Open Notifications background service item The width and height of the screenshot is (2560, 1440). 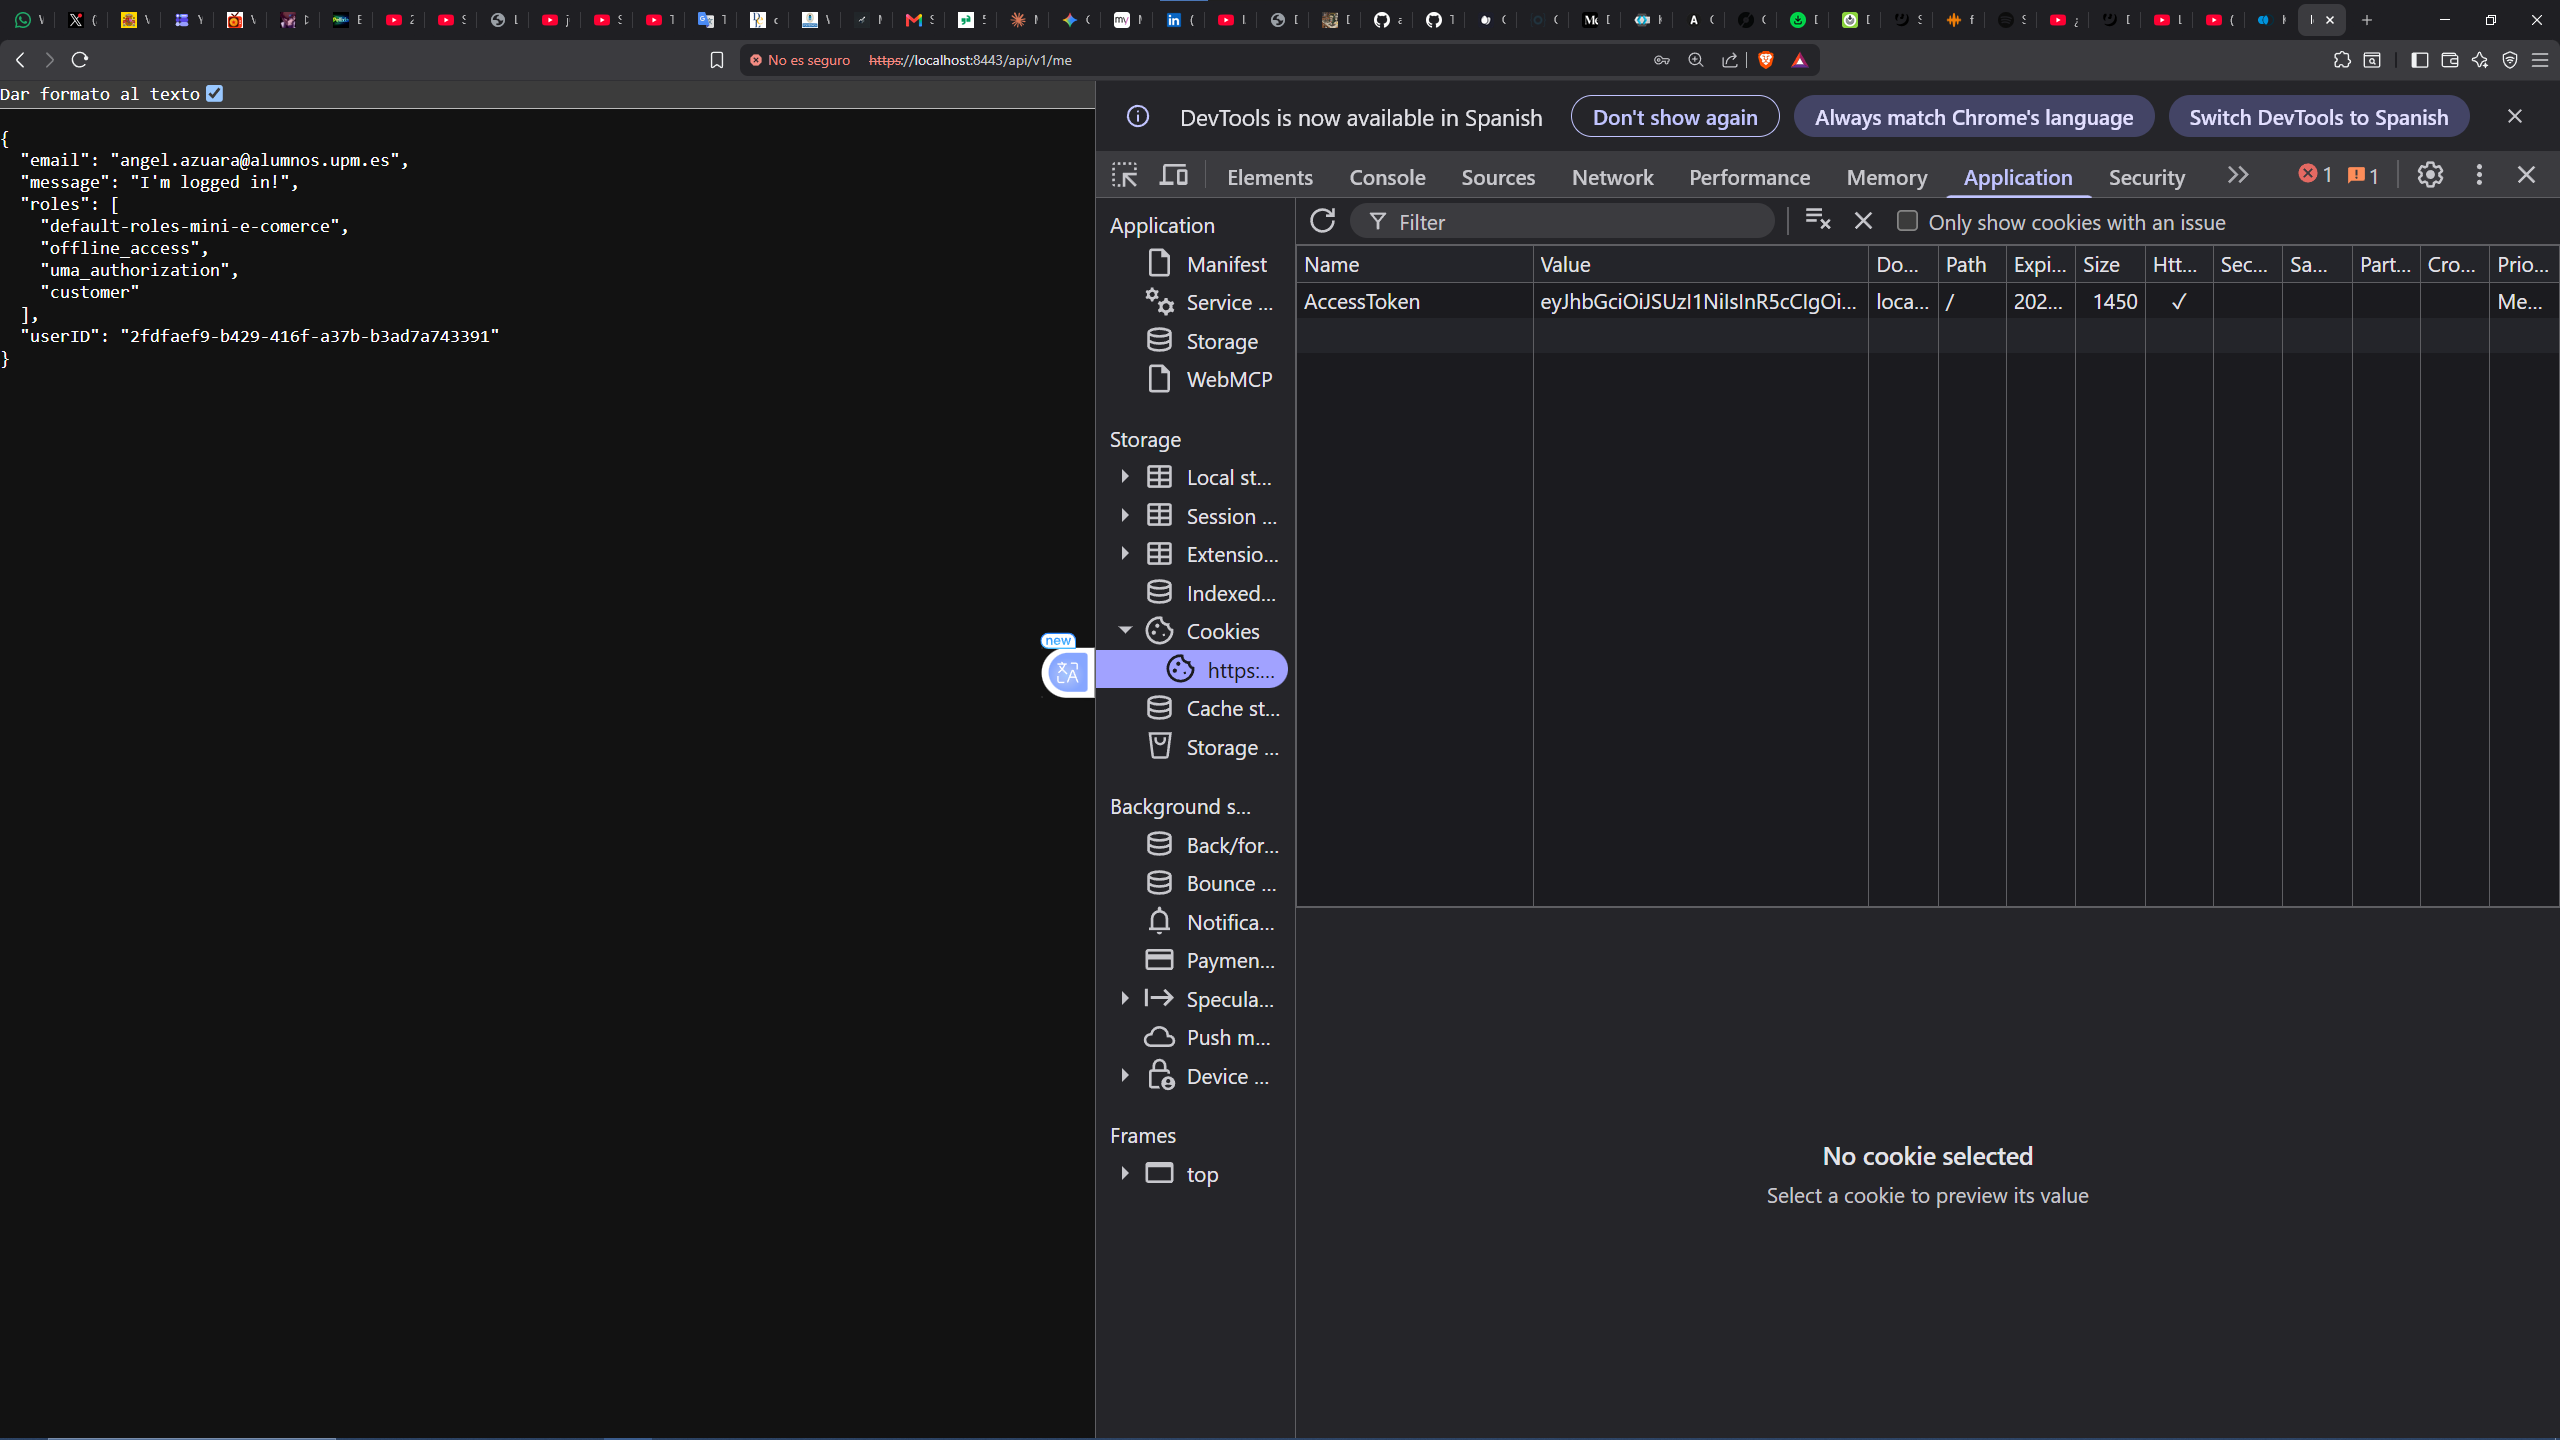click(1211, 922)
